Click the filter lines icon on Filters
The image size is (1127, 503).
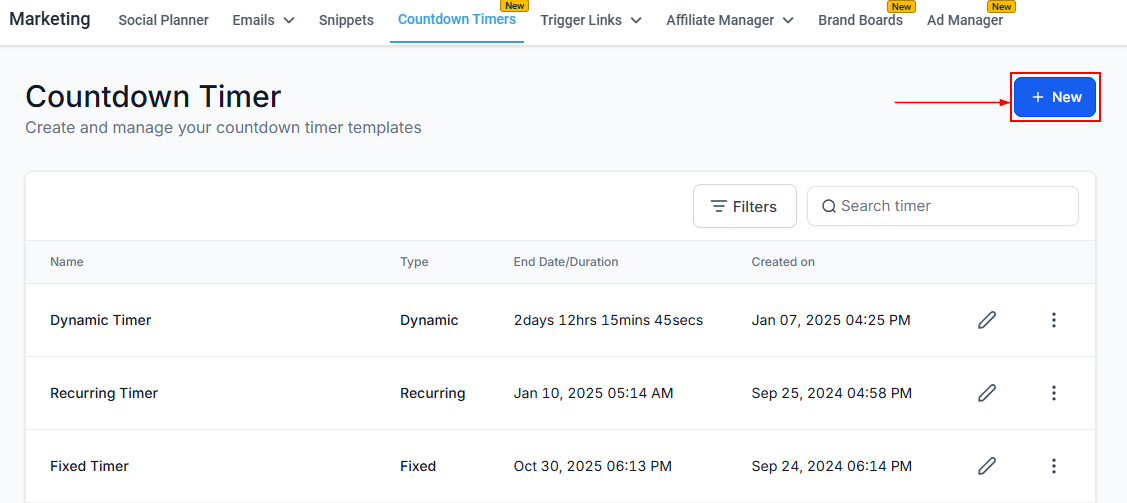click(x=718, y=206)
